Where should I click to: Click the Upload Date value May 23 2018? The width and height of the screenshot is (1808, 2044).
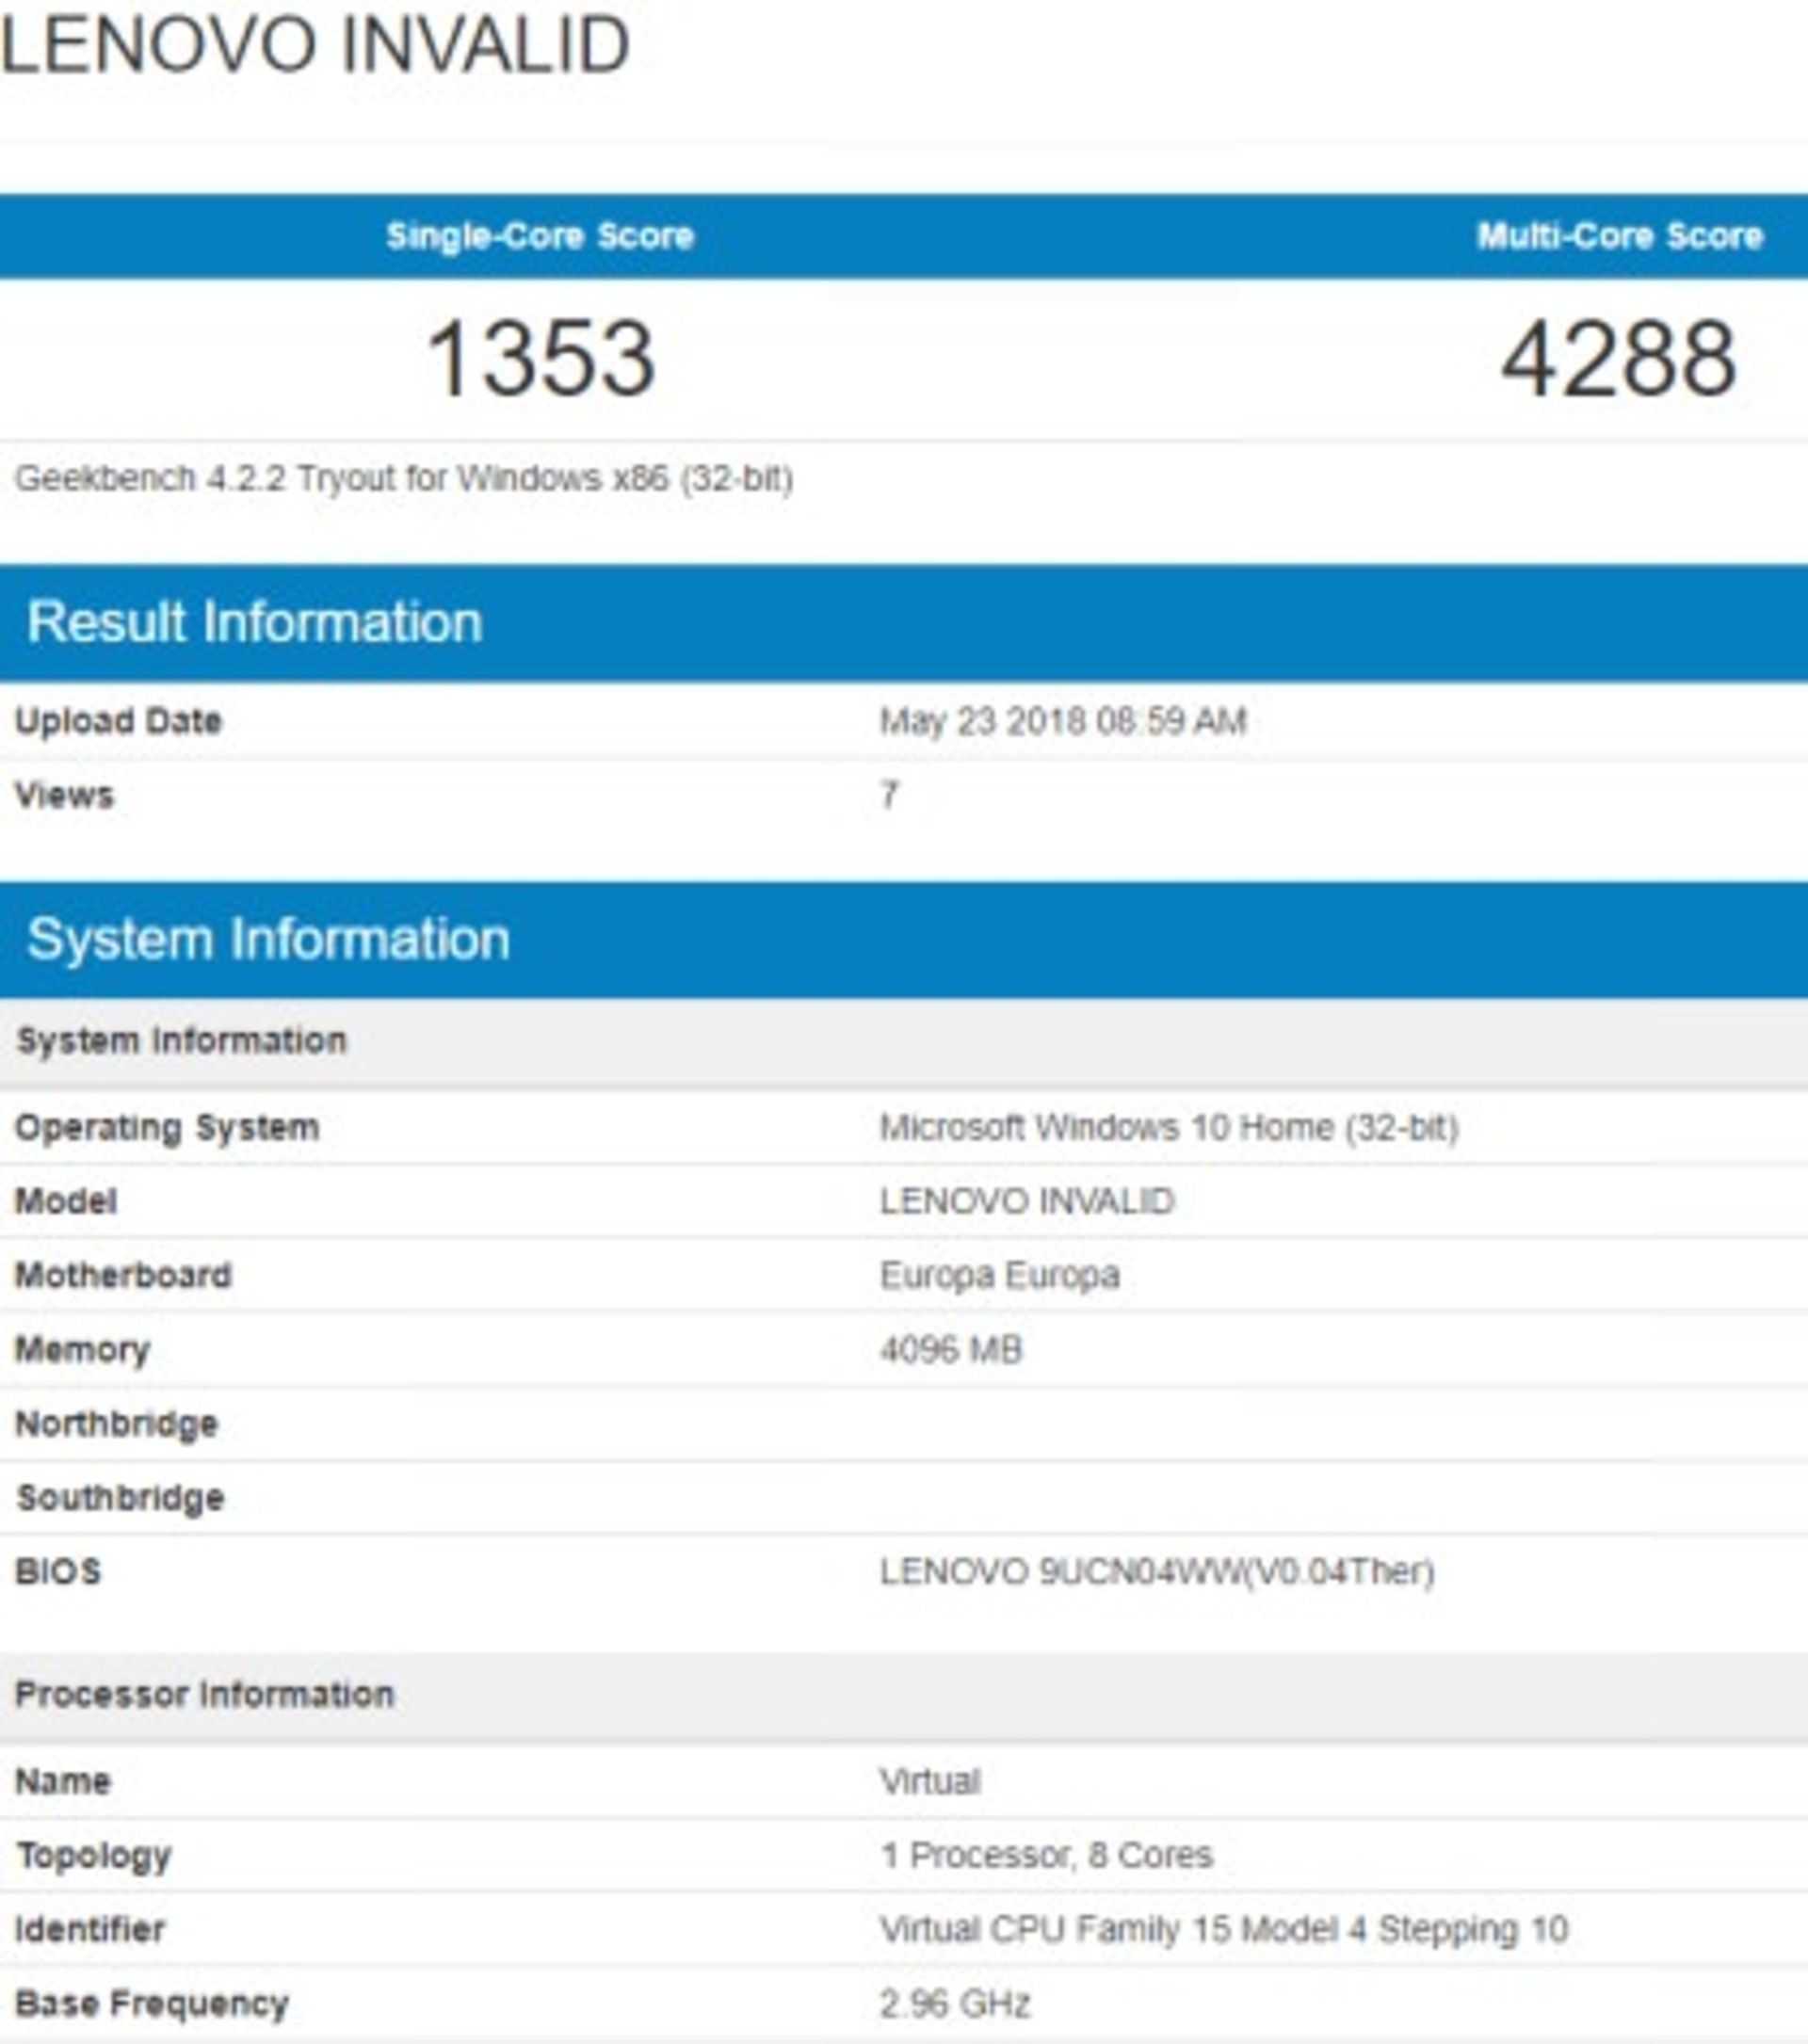point(1063,721)
